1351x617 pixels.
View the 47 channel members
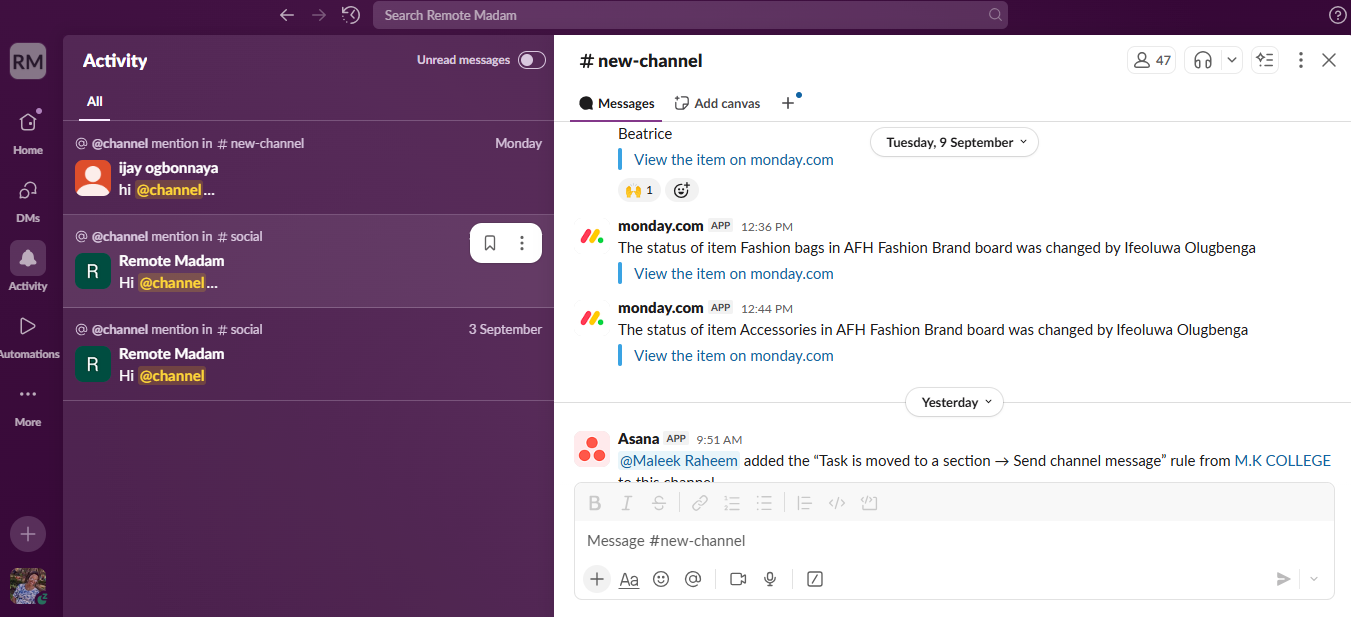pyautogui.click(x=1151, y=60)
